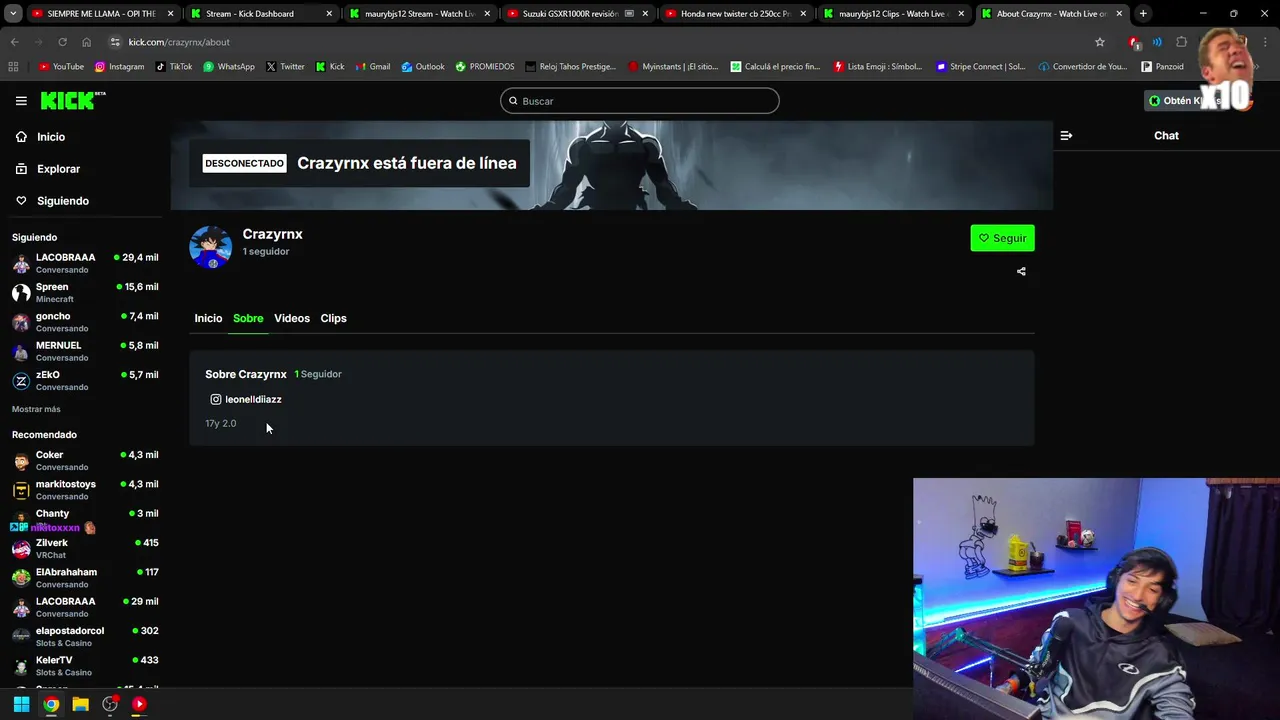Switch to the maurybjs12 Clips tab
1280x720 pixels.
coord(894,14)
